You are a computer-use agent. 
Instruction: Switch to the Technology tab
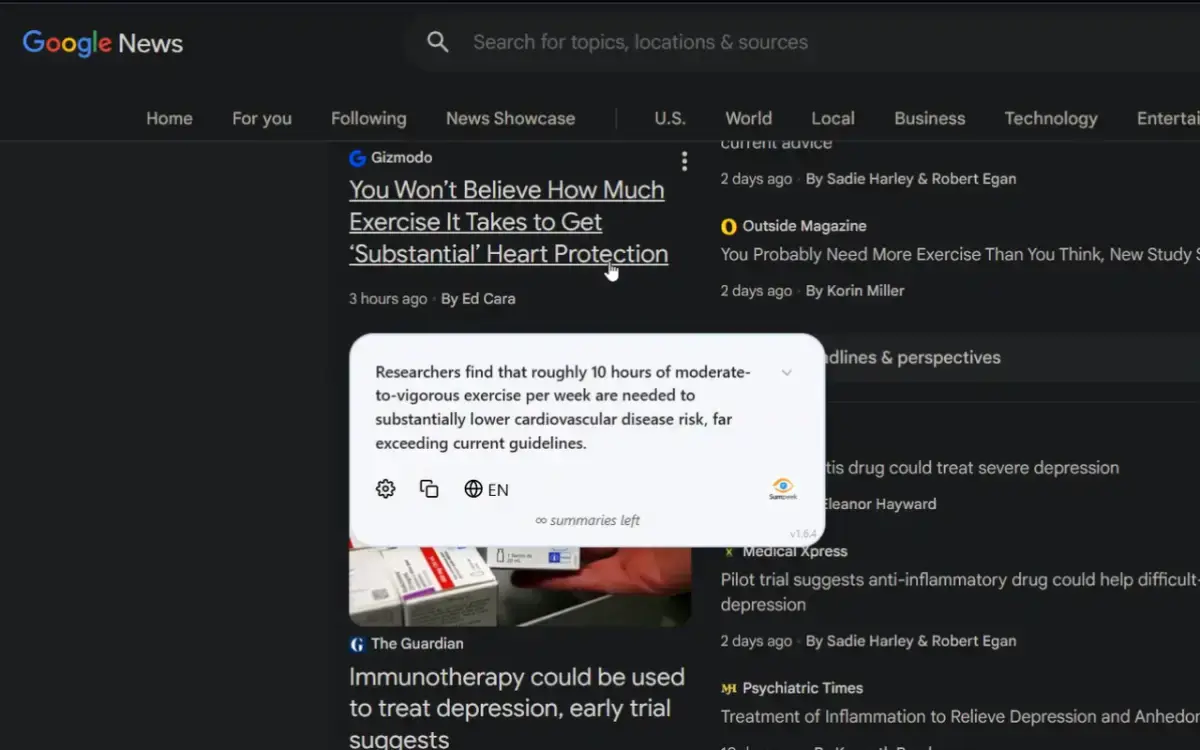(1051, 118)
